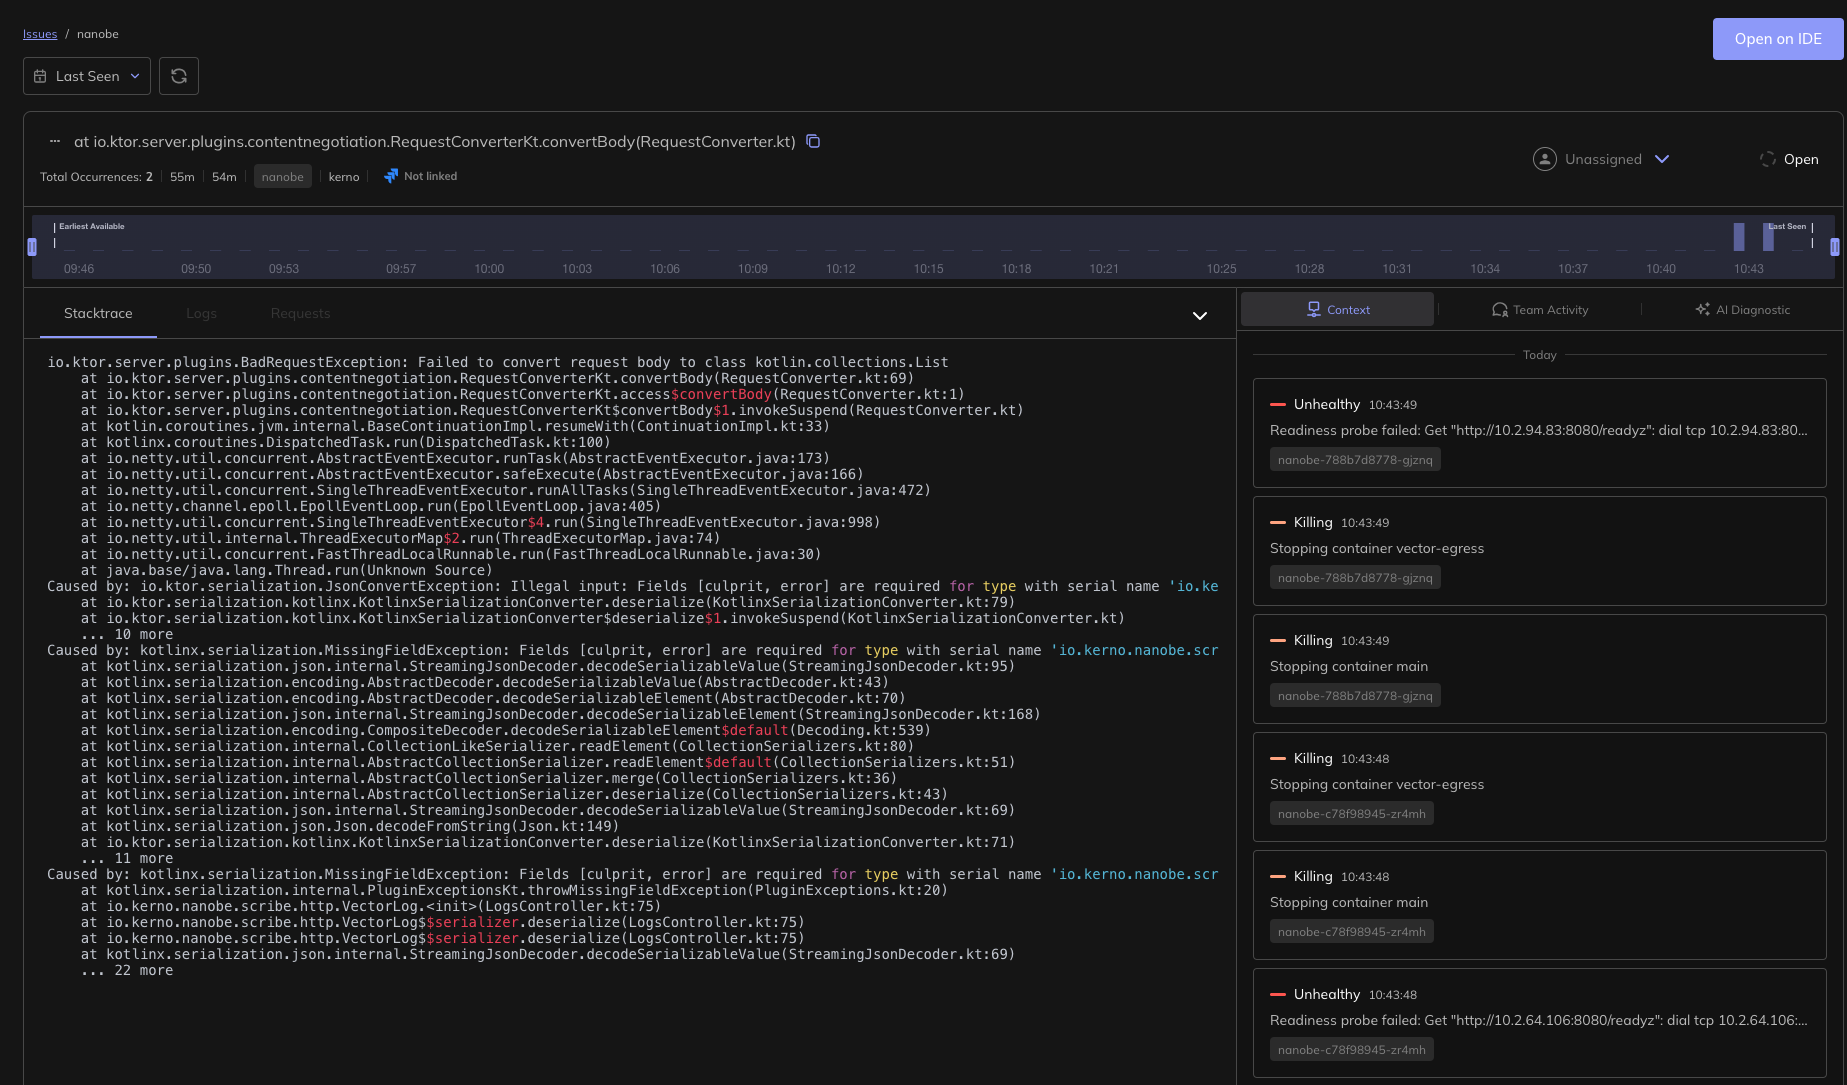
Task: Open the Last Seen dropdown
Action: (x=87, y=76)
